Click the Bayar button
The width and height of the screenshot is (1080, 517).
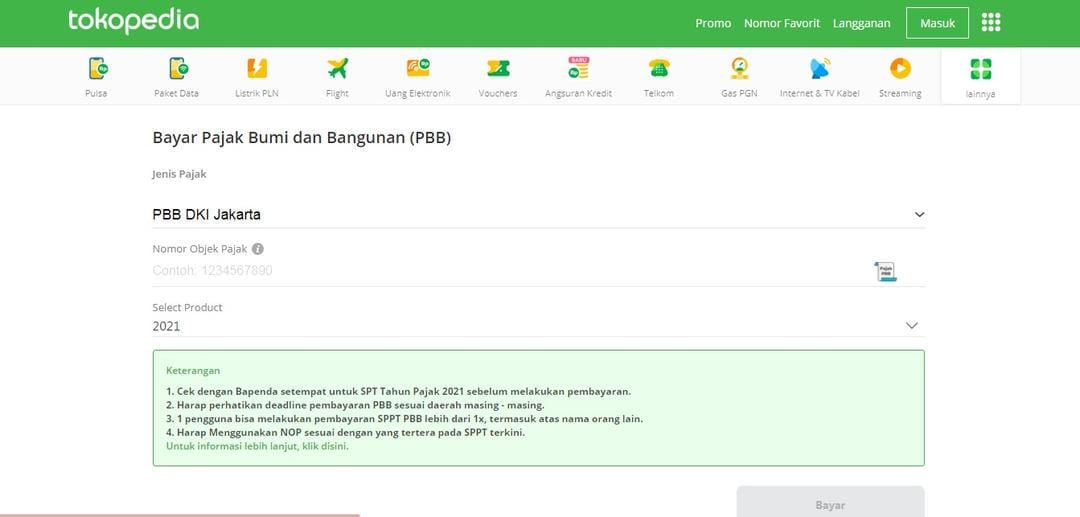(830, 503)
